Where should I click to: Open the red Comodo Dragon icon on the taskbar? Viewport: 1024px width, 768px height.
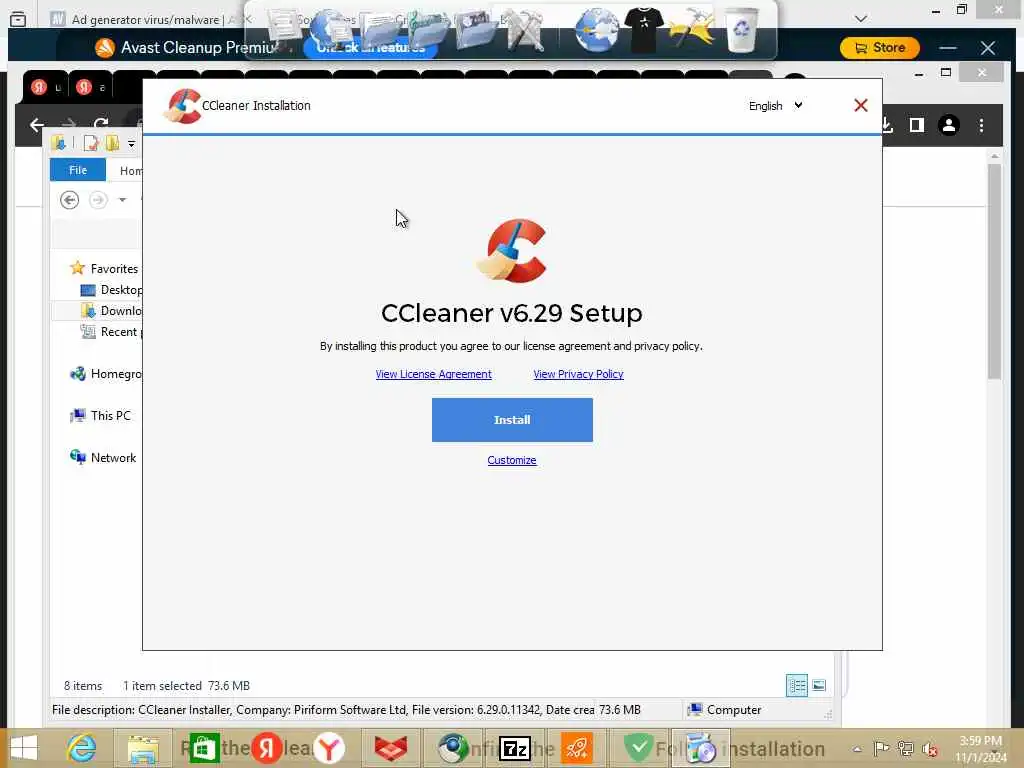391,748
